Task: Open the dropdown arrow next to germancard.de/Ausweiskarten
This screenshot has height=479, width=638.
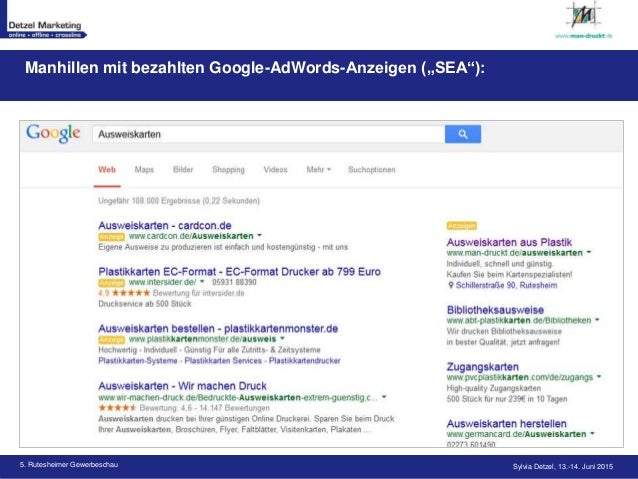Action: point(592,434)
